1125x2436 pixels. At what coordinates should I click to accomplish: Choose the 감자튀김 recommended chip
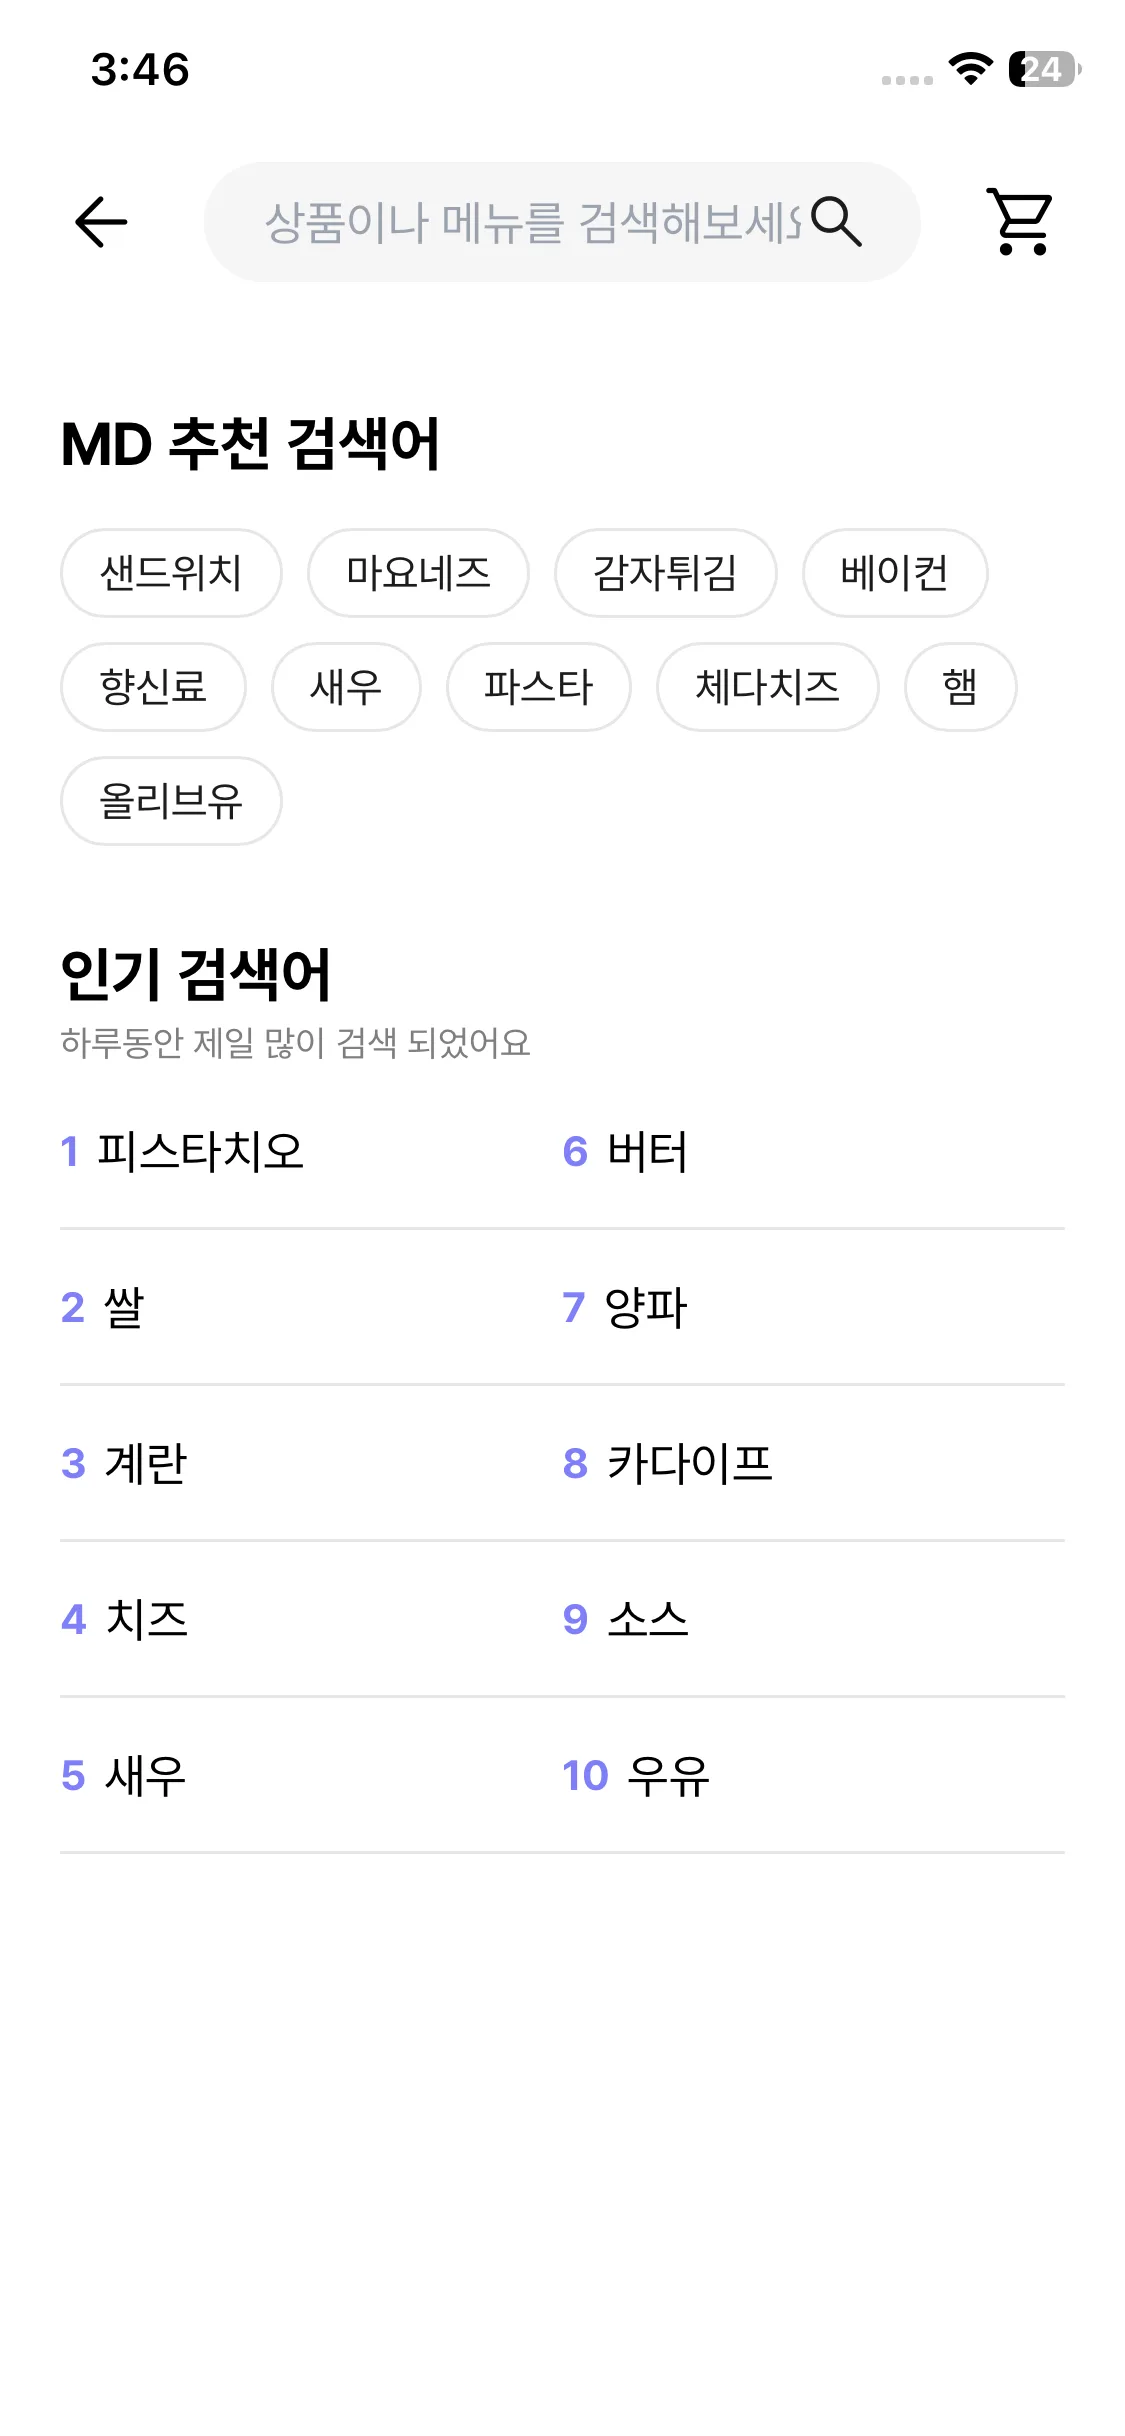665,573
